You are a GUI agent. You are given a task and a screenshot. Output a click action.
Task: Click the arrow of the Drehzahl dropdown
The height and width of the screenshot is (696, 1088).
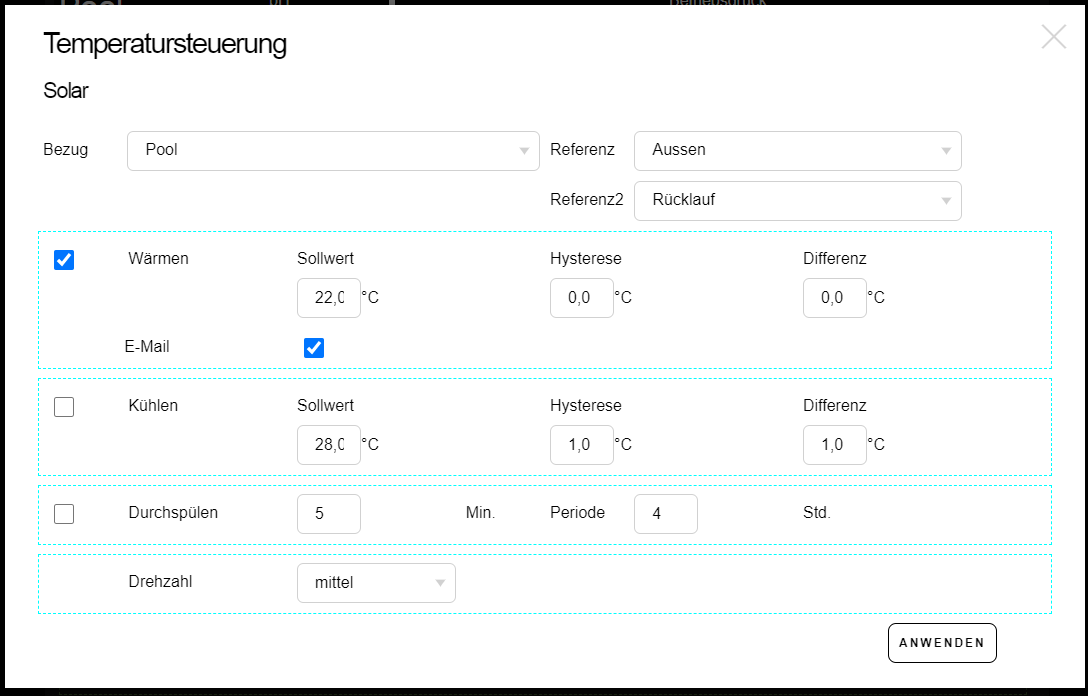[x=440, y=584]
